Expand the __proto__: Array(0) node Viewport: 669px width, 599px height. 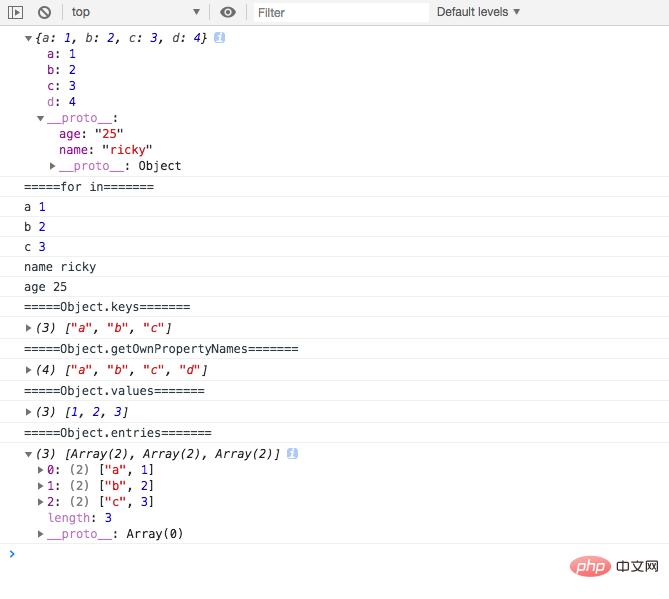(41, 534)
